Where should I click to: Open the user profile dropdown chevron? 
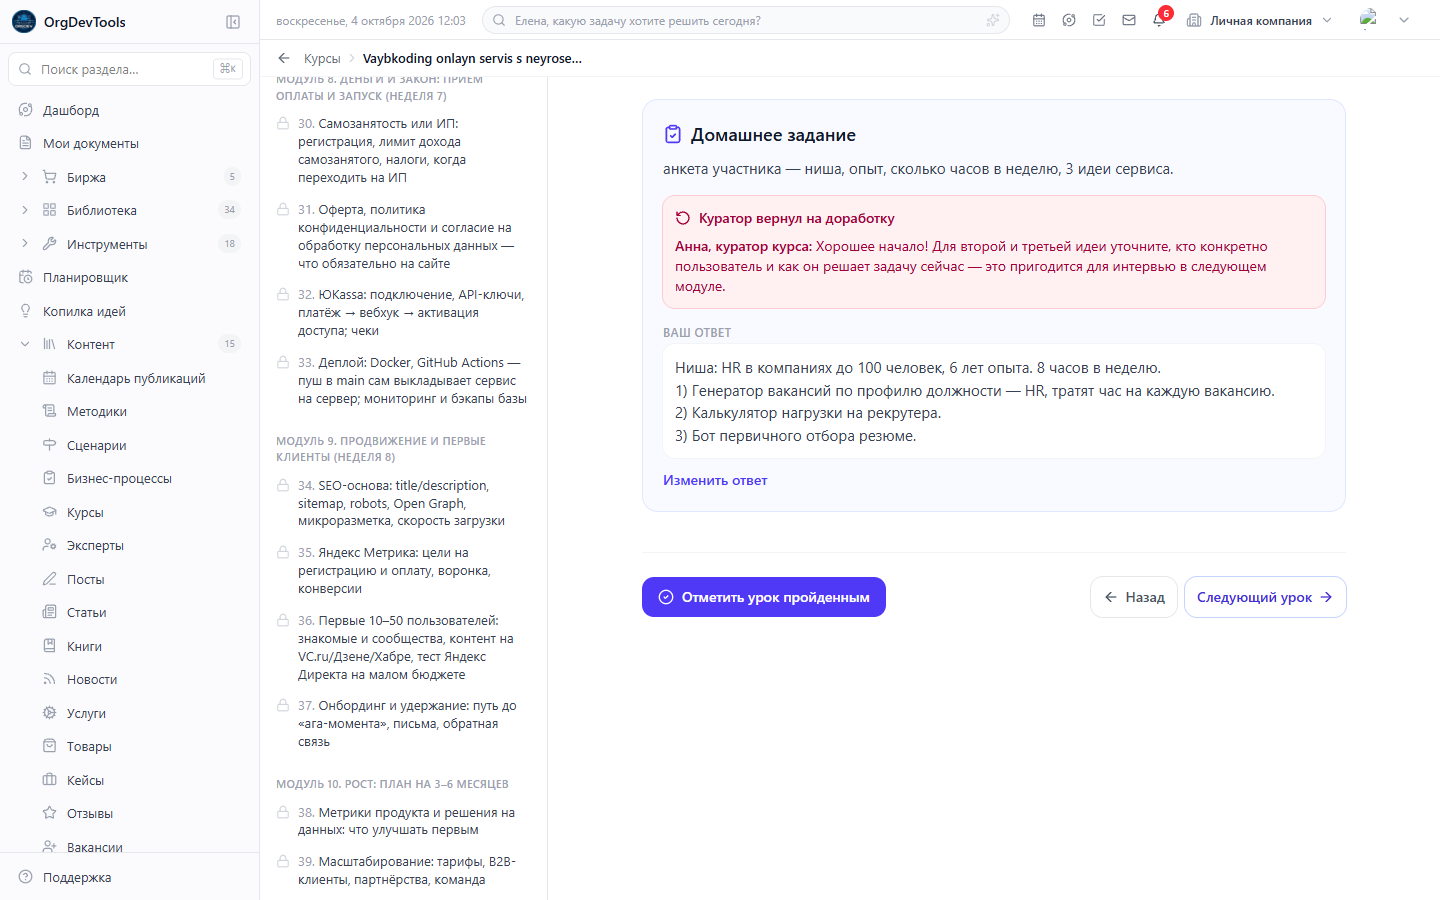coord(1404,20)
